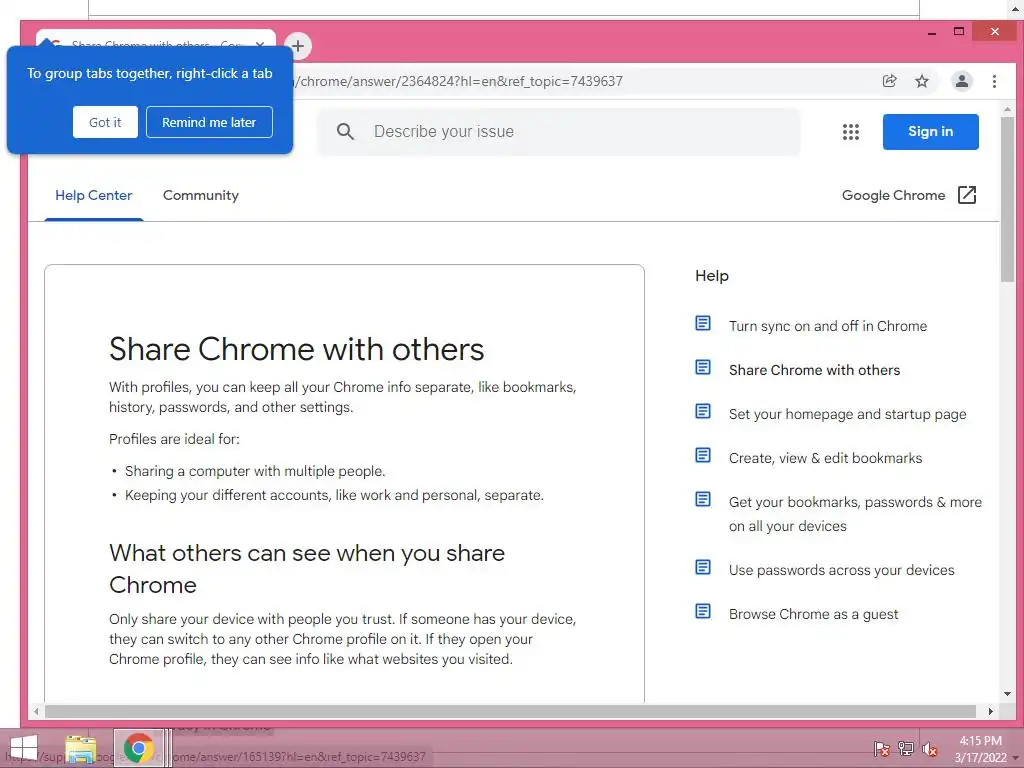The width and height of the screenshot is (1024, 768).
Task: Click the muted volume tray icon
Action: point(930,749)
